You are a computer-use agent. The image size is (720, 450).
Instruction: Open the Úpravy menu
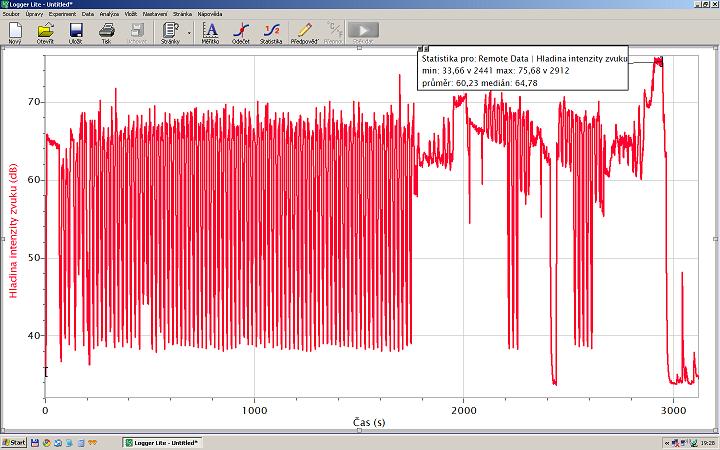(34, 14)
